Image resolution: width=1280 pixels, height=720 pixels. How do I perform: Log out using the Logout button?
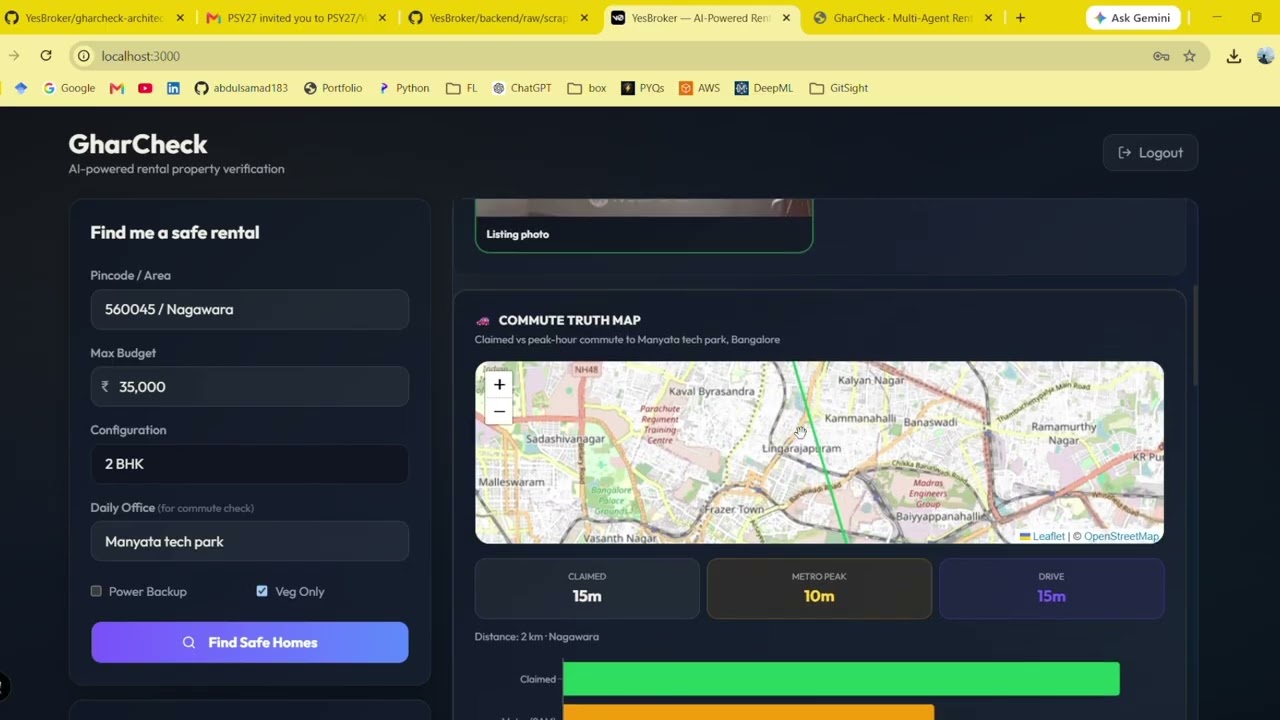click(x=1150, y=153)
